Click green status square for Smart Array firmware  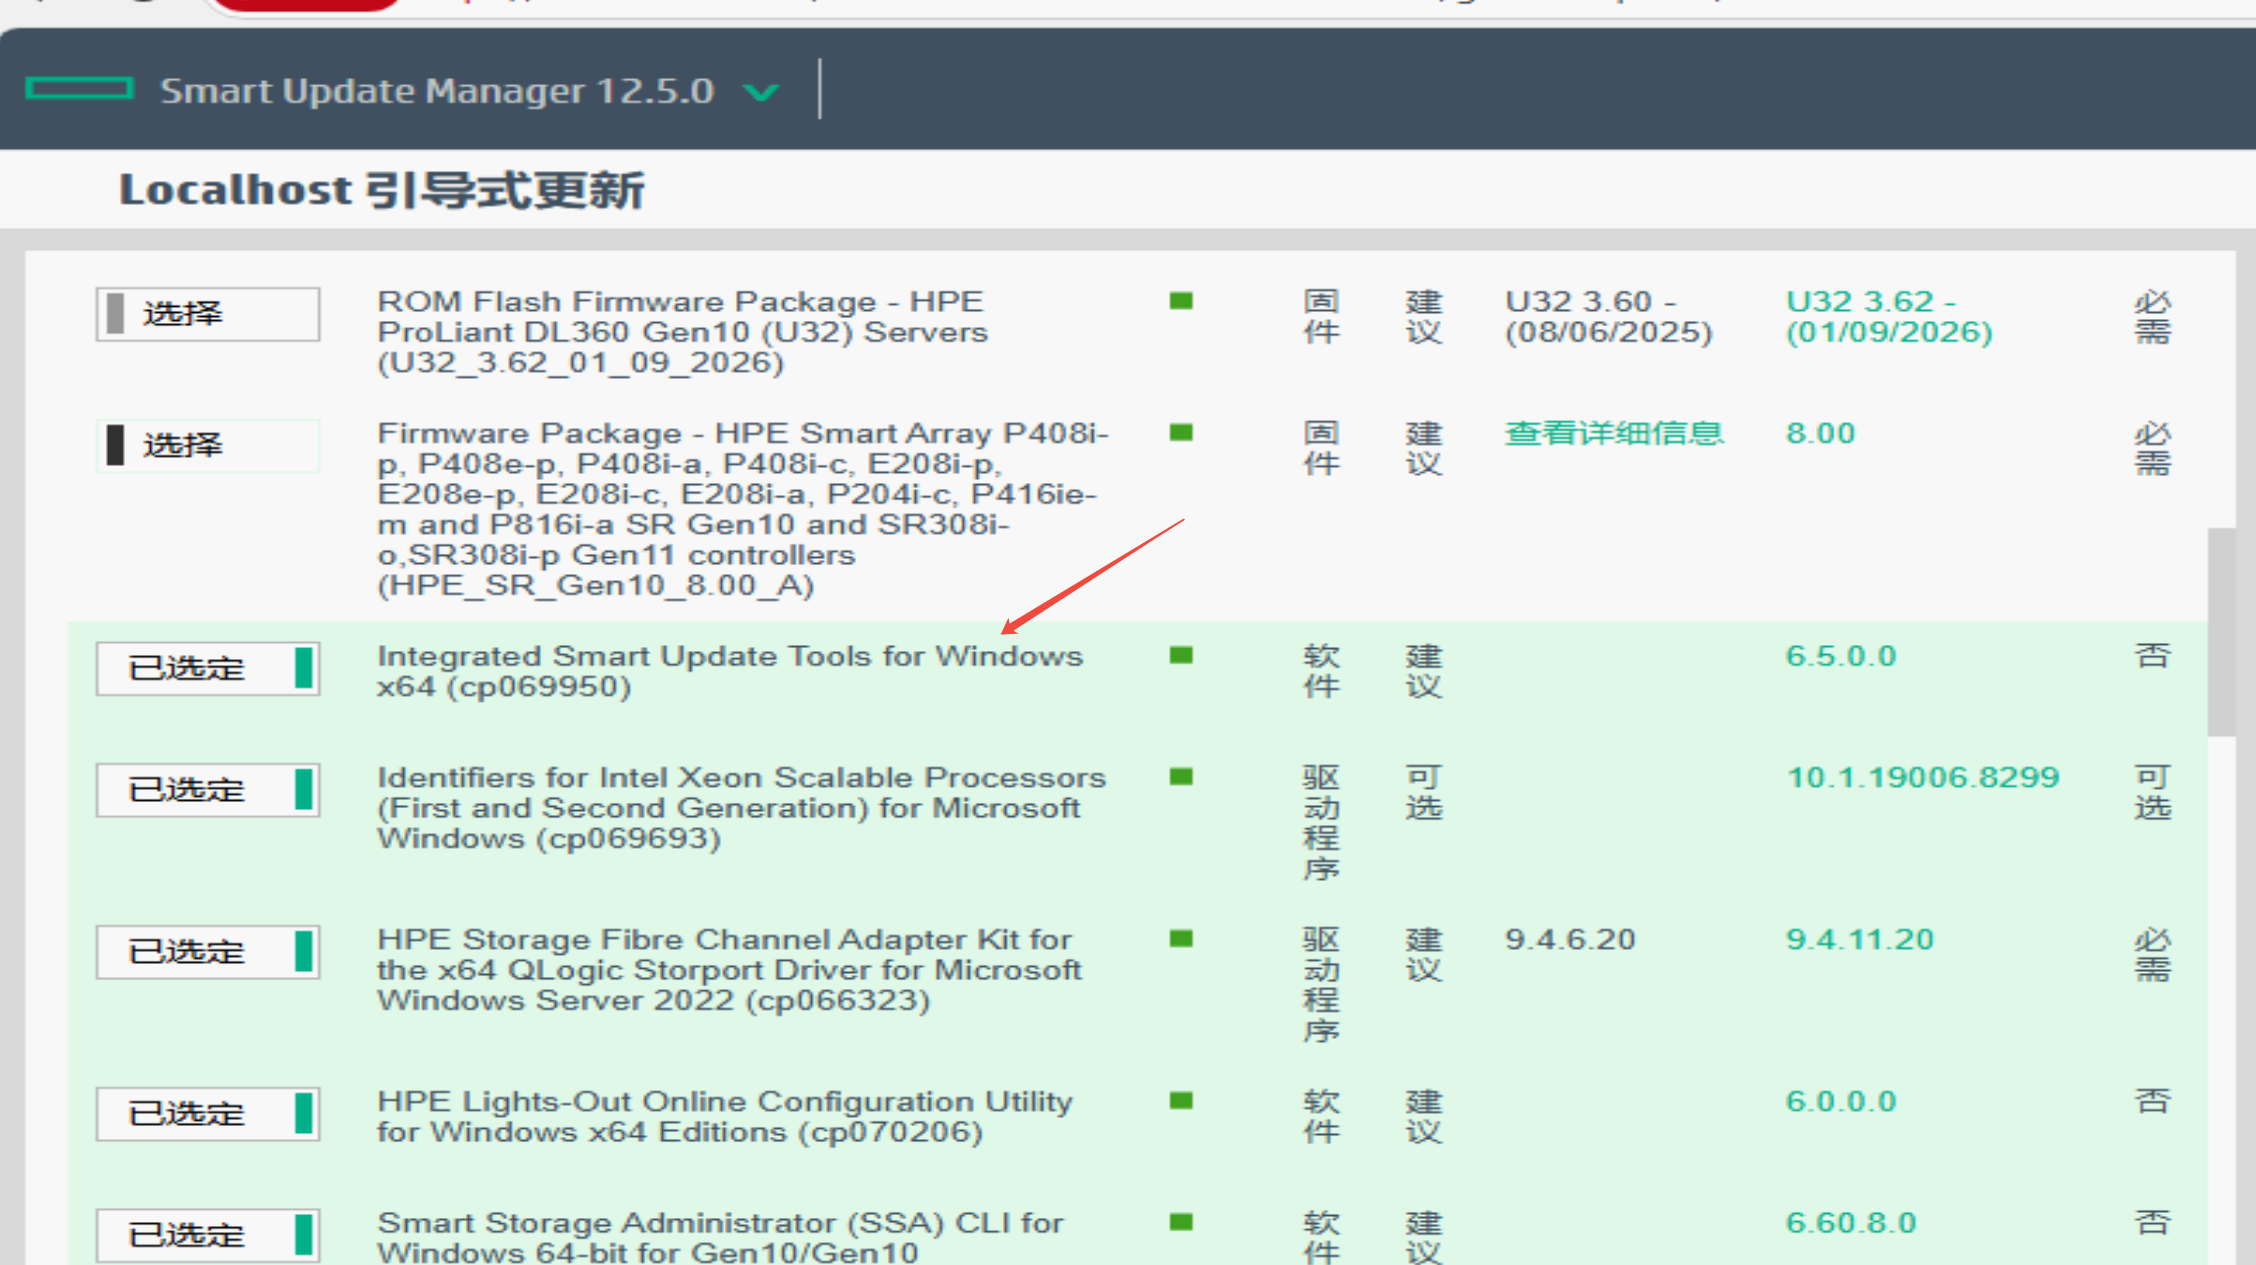[x=1181, y=433]
